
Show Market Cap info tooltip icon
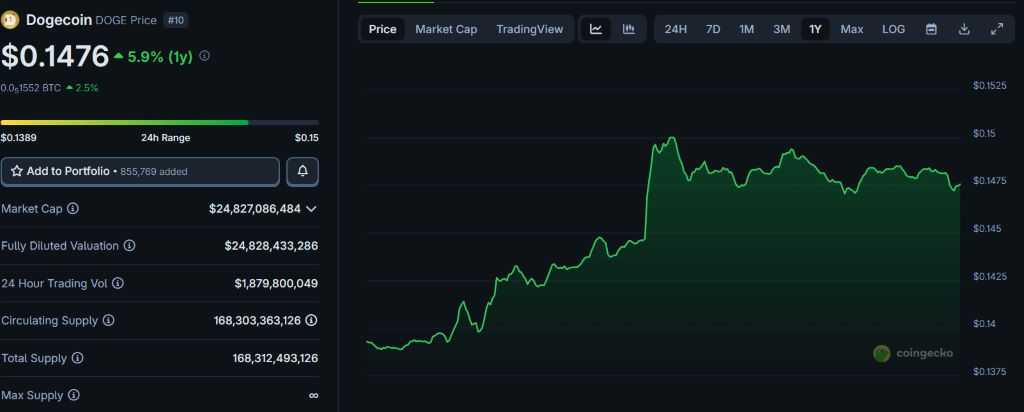point(73,208)
